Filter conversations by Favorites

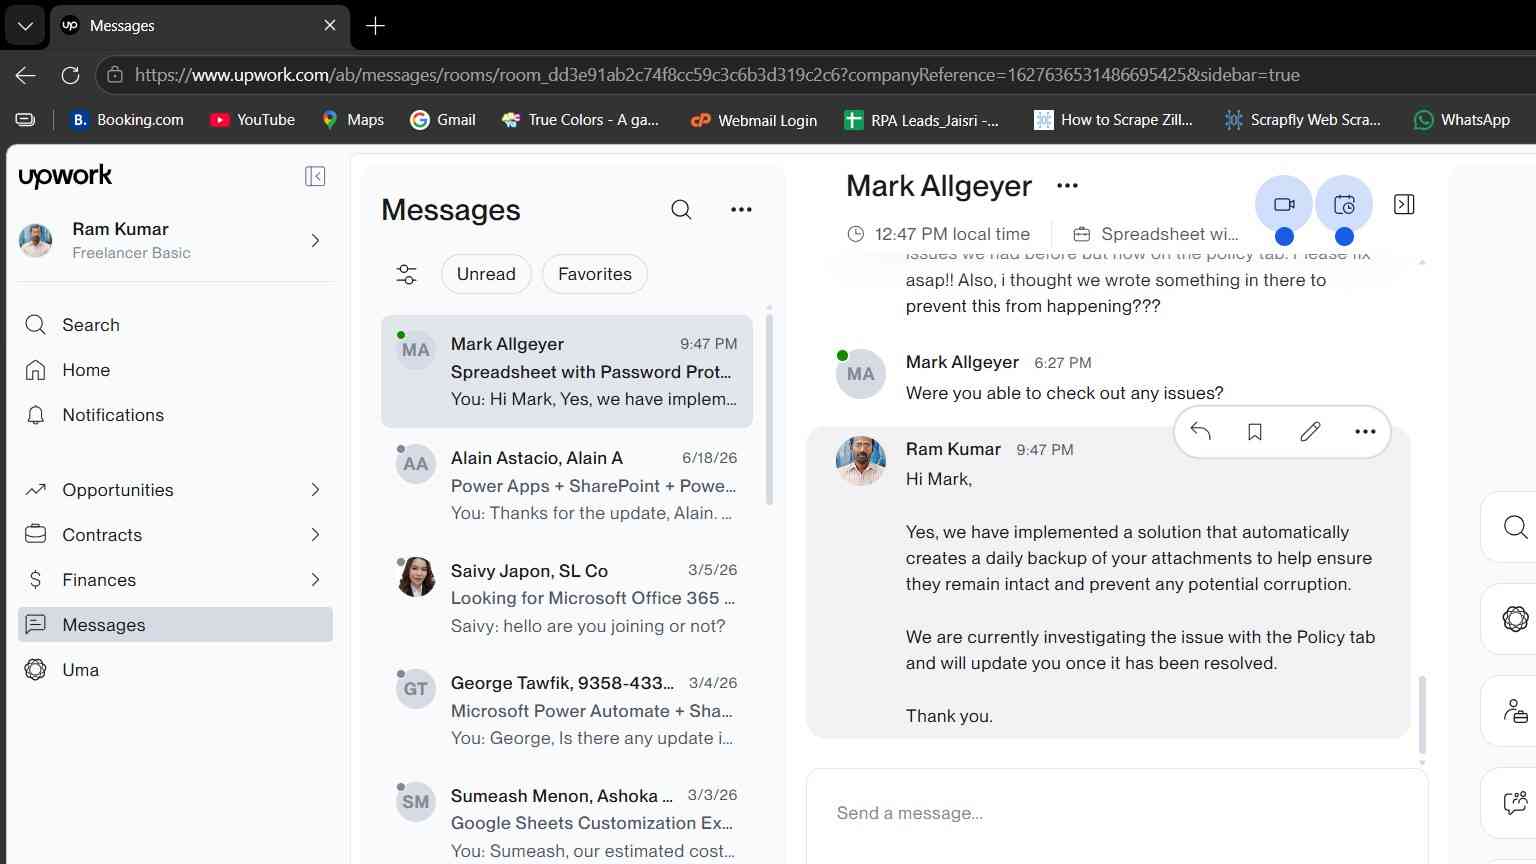click(595, 274)
